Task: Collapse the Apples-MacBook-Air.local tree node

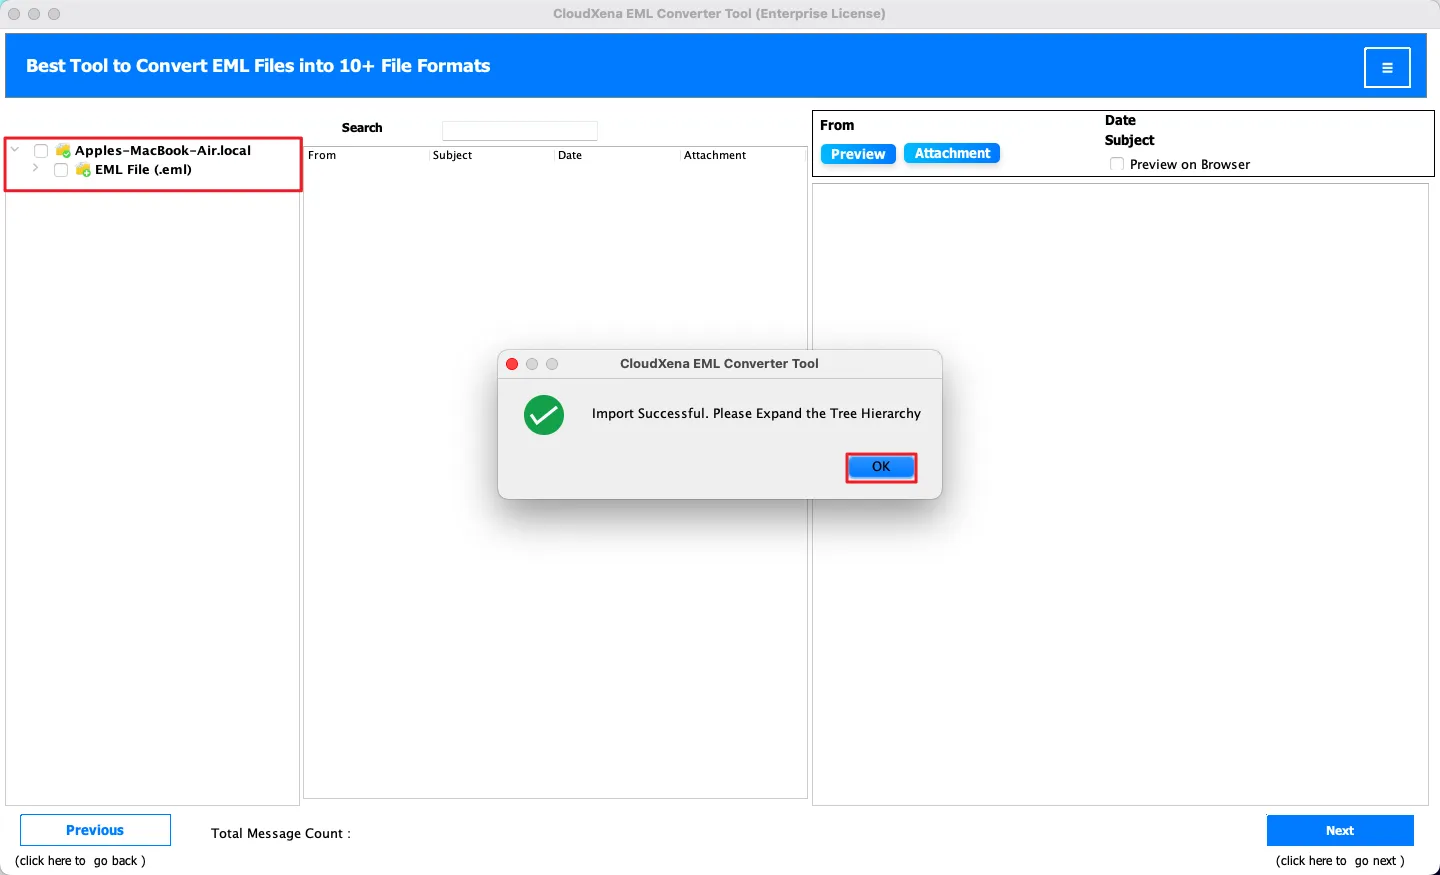Action: click(15, 150)
